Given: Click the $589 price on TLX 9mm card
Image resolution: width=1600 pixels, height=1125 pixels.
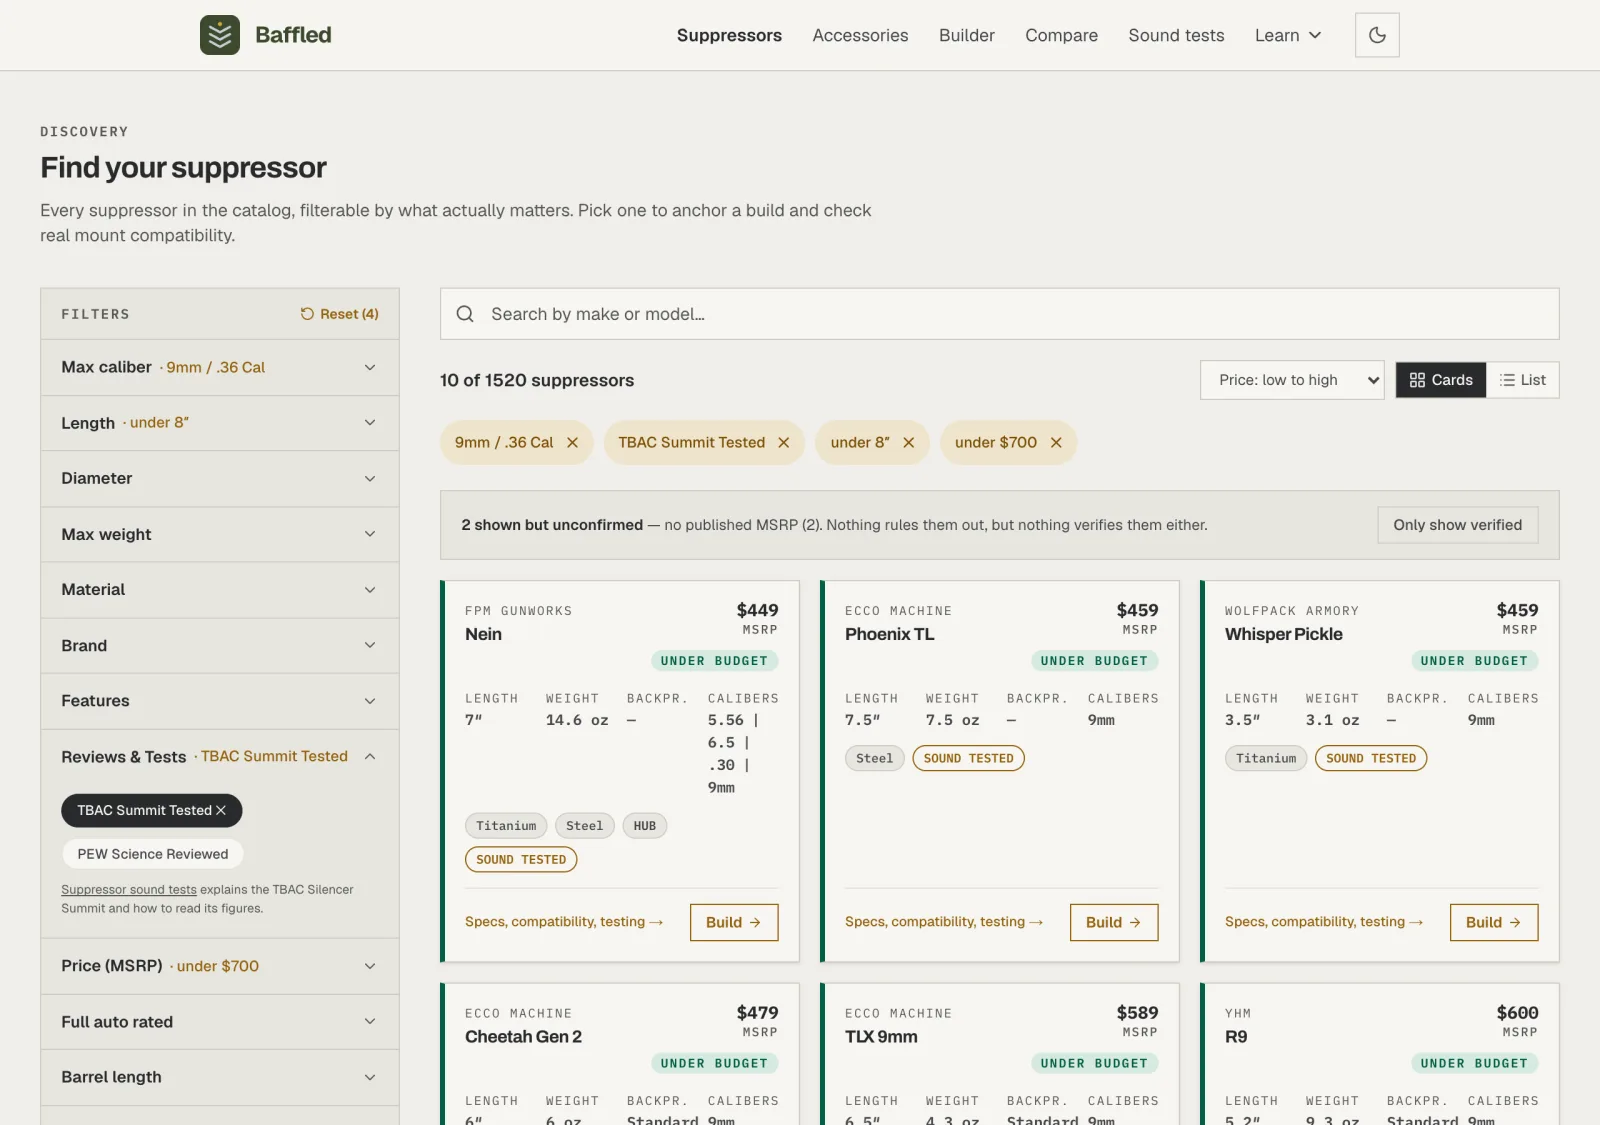Looking at the screenshot, I should [x=1137, y=1013].
